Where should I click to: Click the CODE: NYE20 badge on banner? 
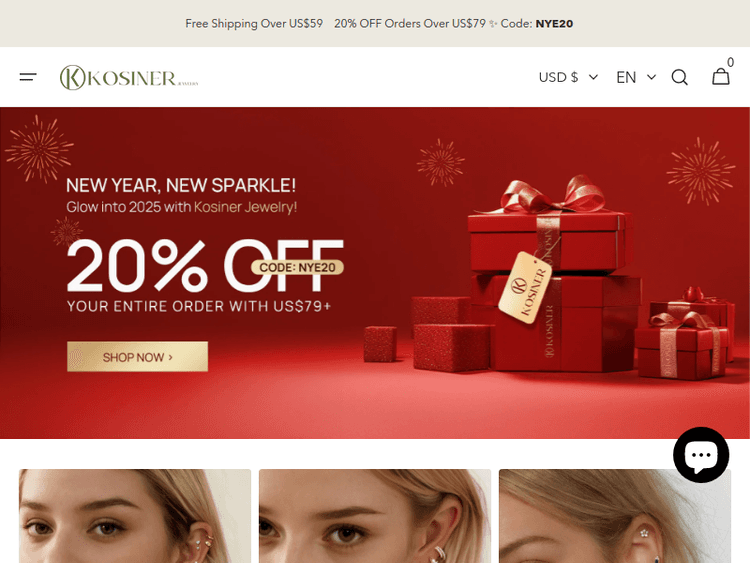pyautogui.click(x=298, y=267)
